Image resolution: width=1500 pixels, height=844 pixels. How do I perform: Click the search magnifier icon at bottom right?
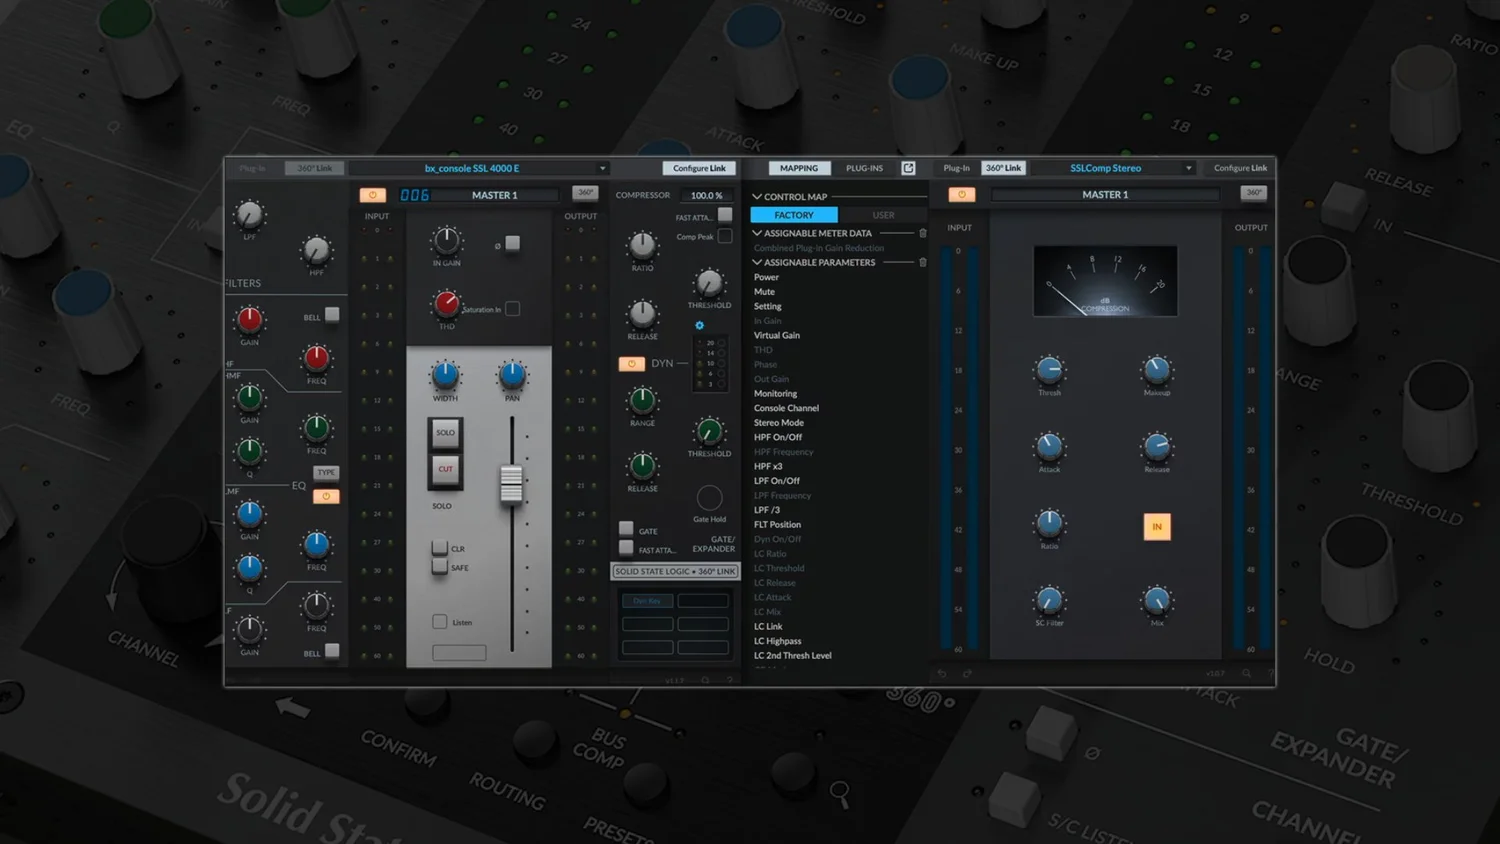point(1246,673)
